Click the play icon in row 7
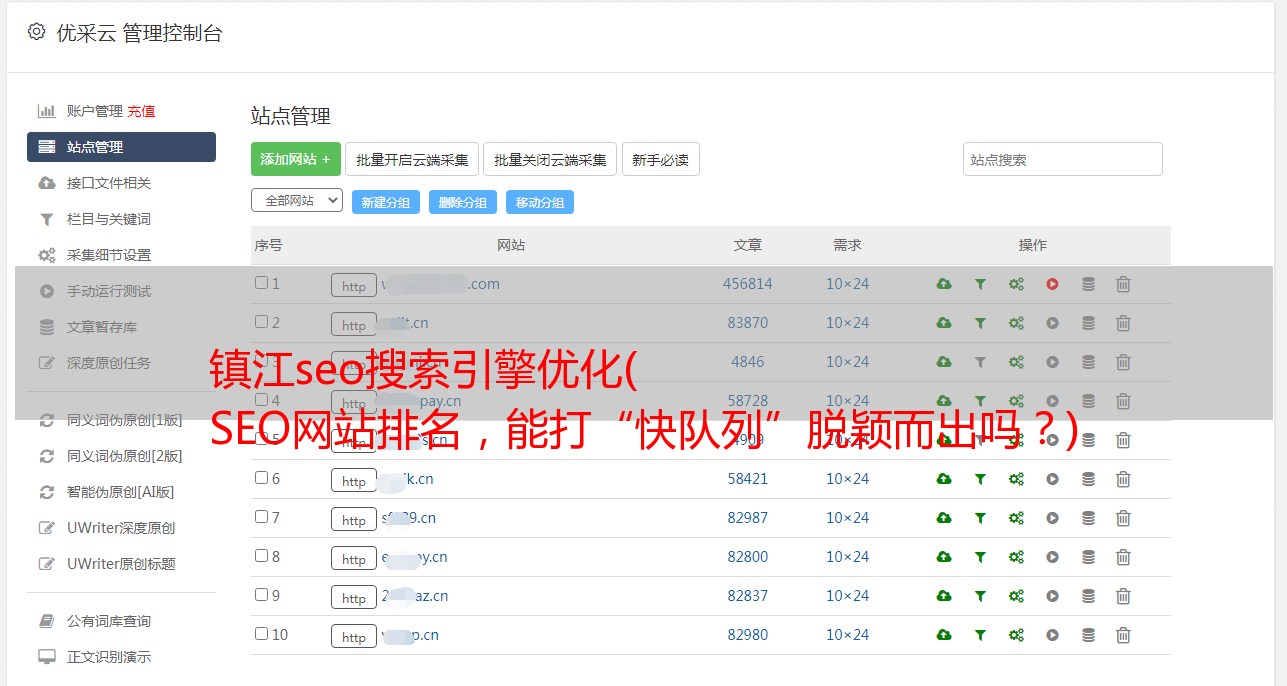The width and height of the screenshot is (1287, 686). [1052, 518]
